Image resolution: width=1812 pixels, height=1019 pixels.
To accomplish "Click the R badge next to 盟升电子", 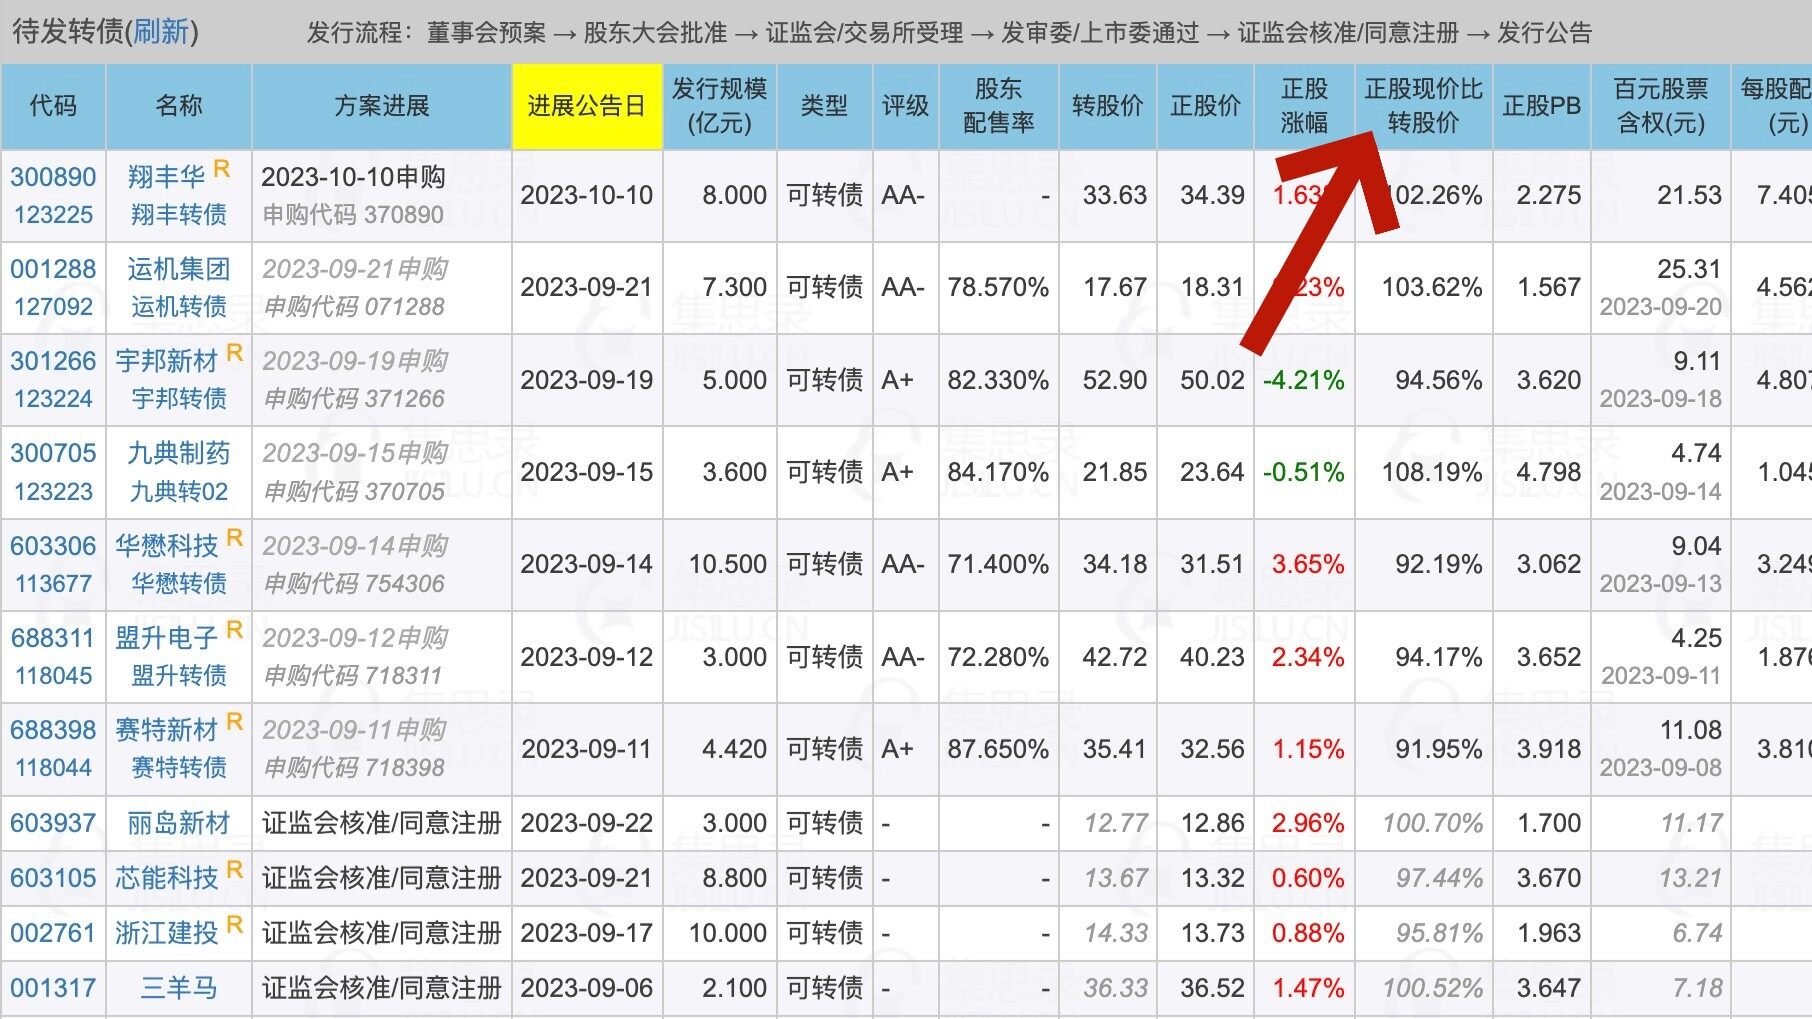I will point(233,631).
